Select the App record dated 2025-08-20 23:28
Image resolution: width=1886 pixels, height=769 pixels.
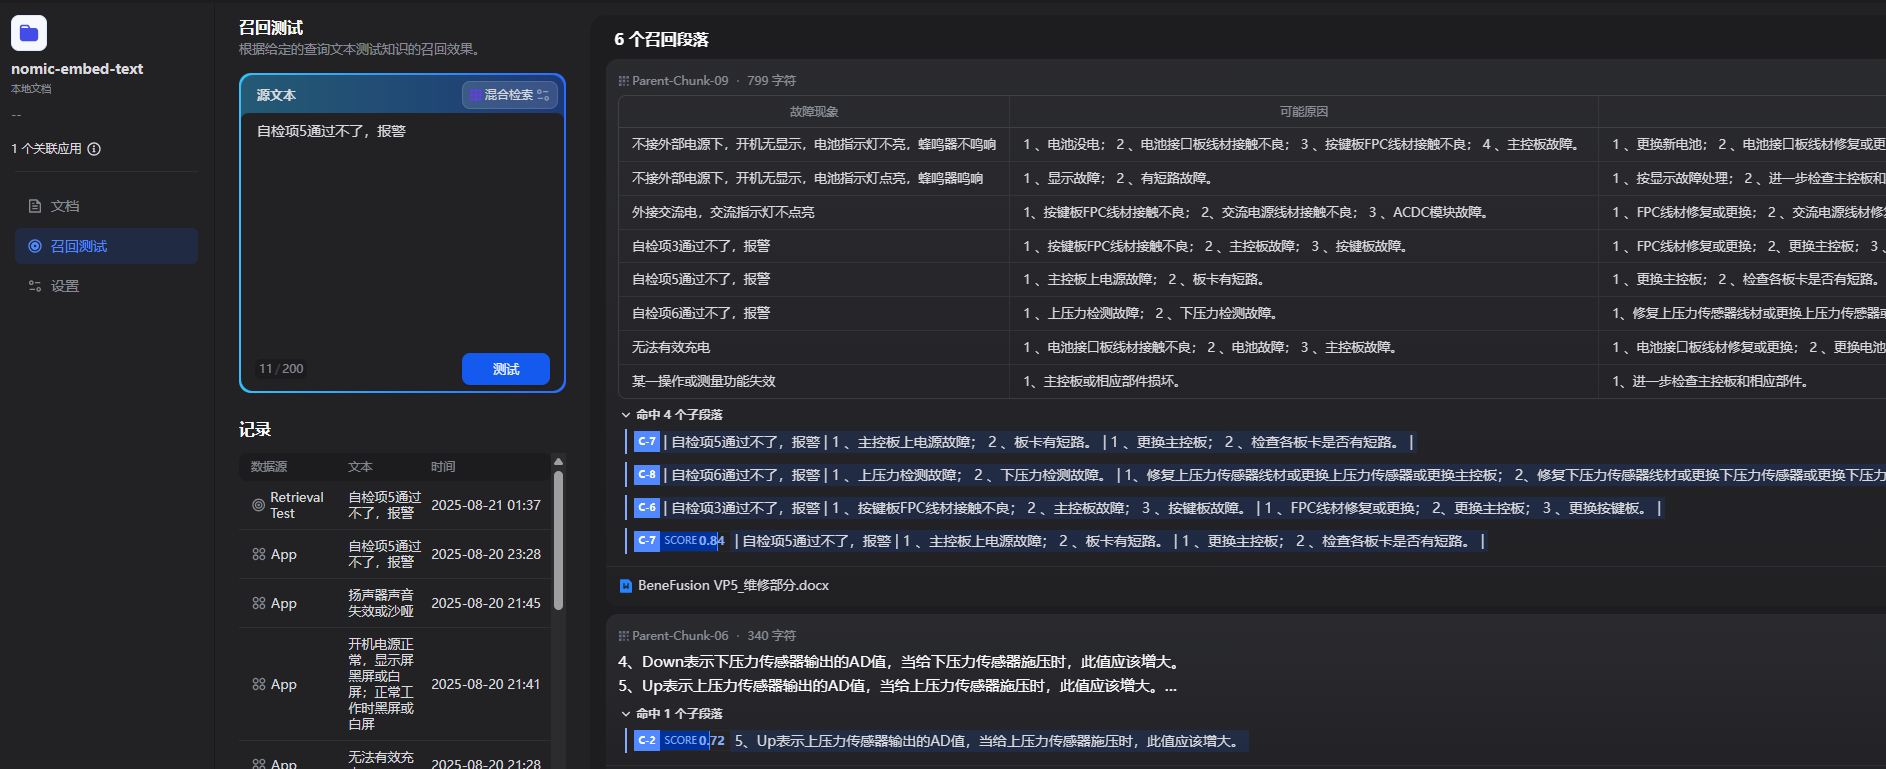click(x=395, y=554)
